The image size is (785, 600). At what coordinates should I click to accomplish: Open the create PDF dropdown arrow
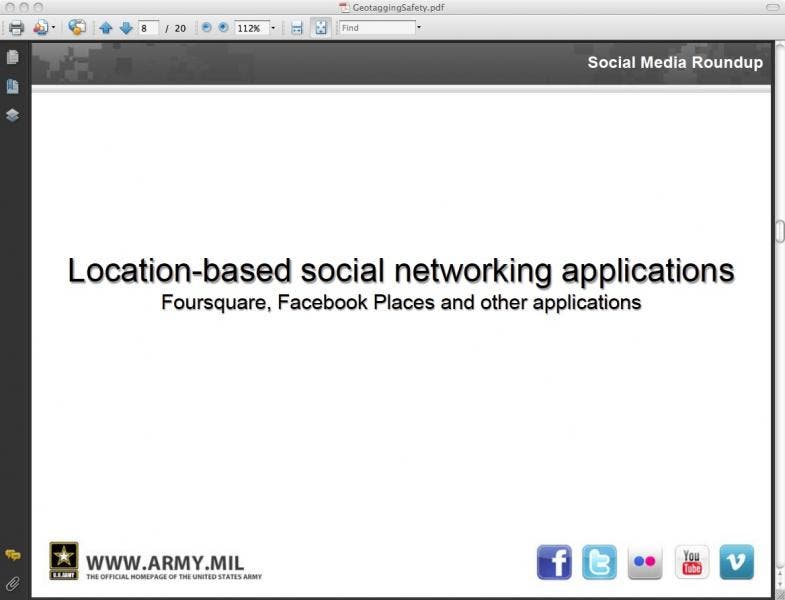pos(54,28)
